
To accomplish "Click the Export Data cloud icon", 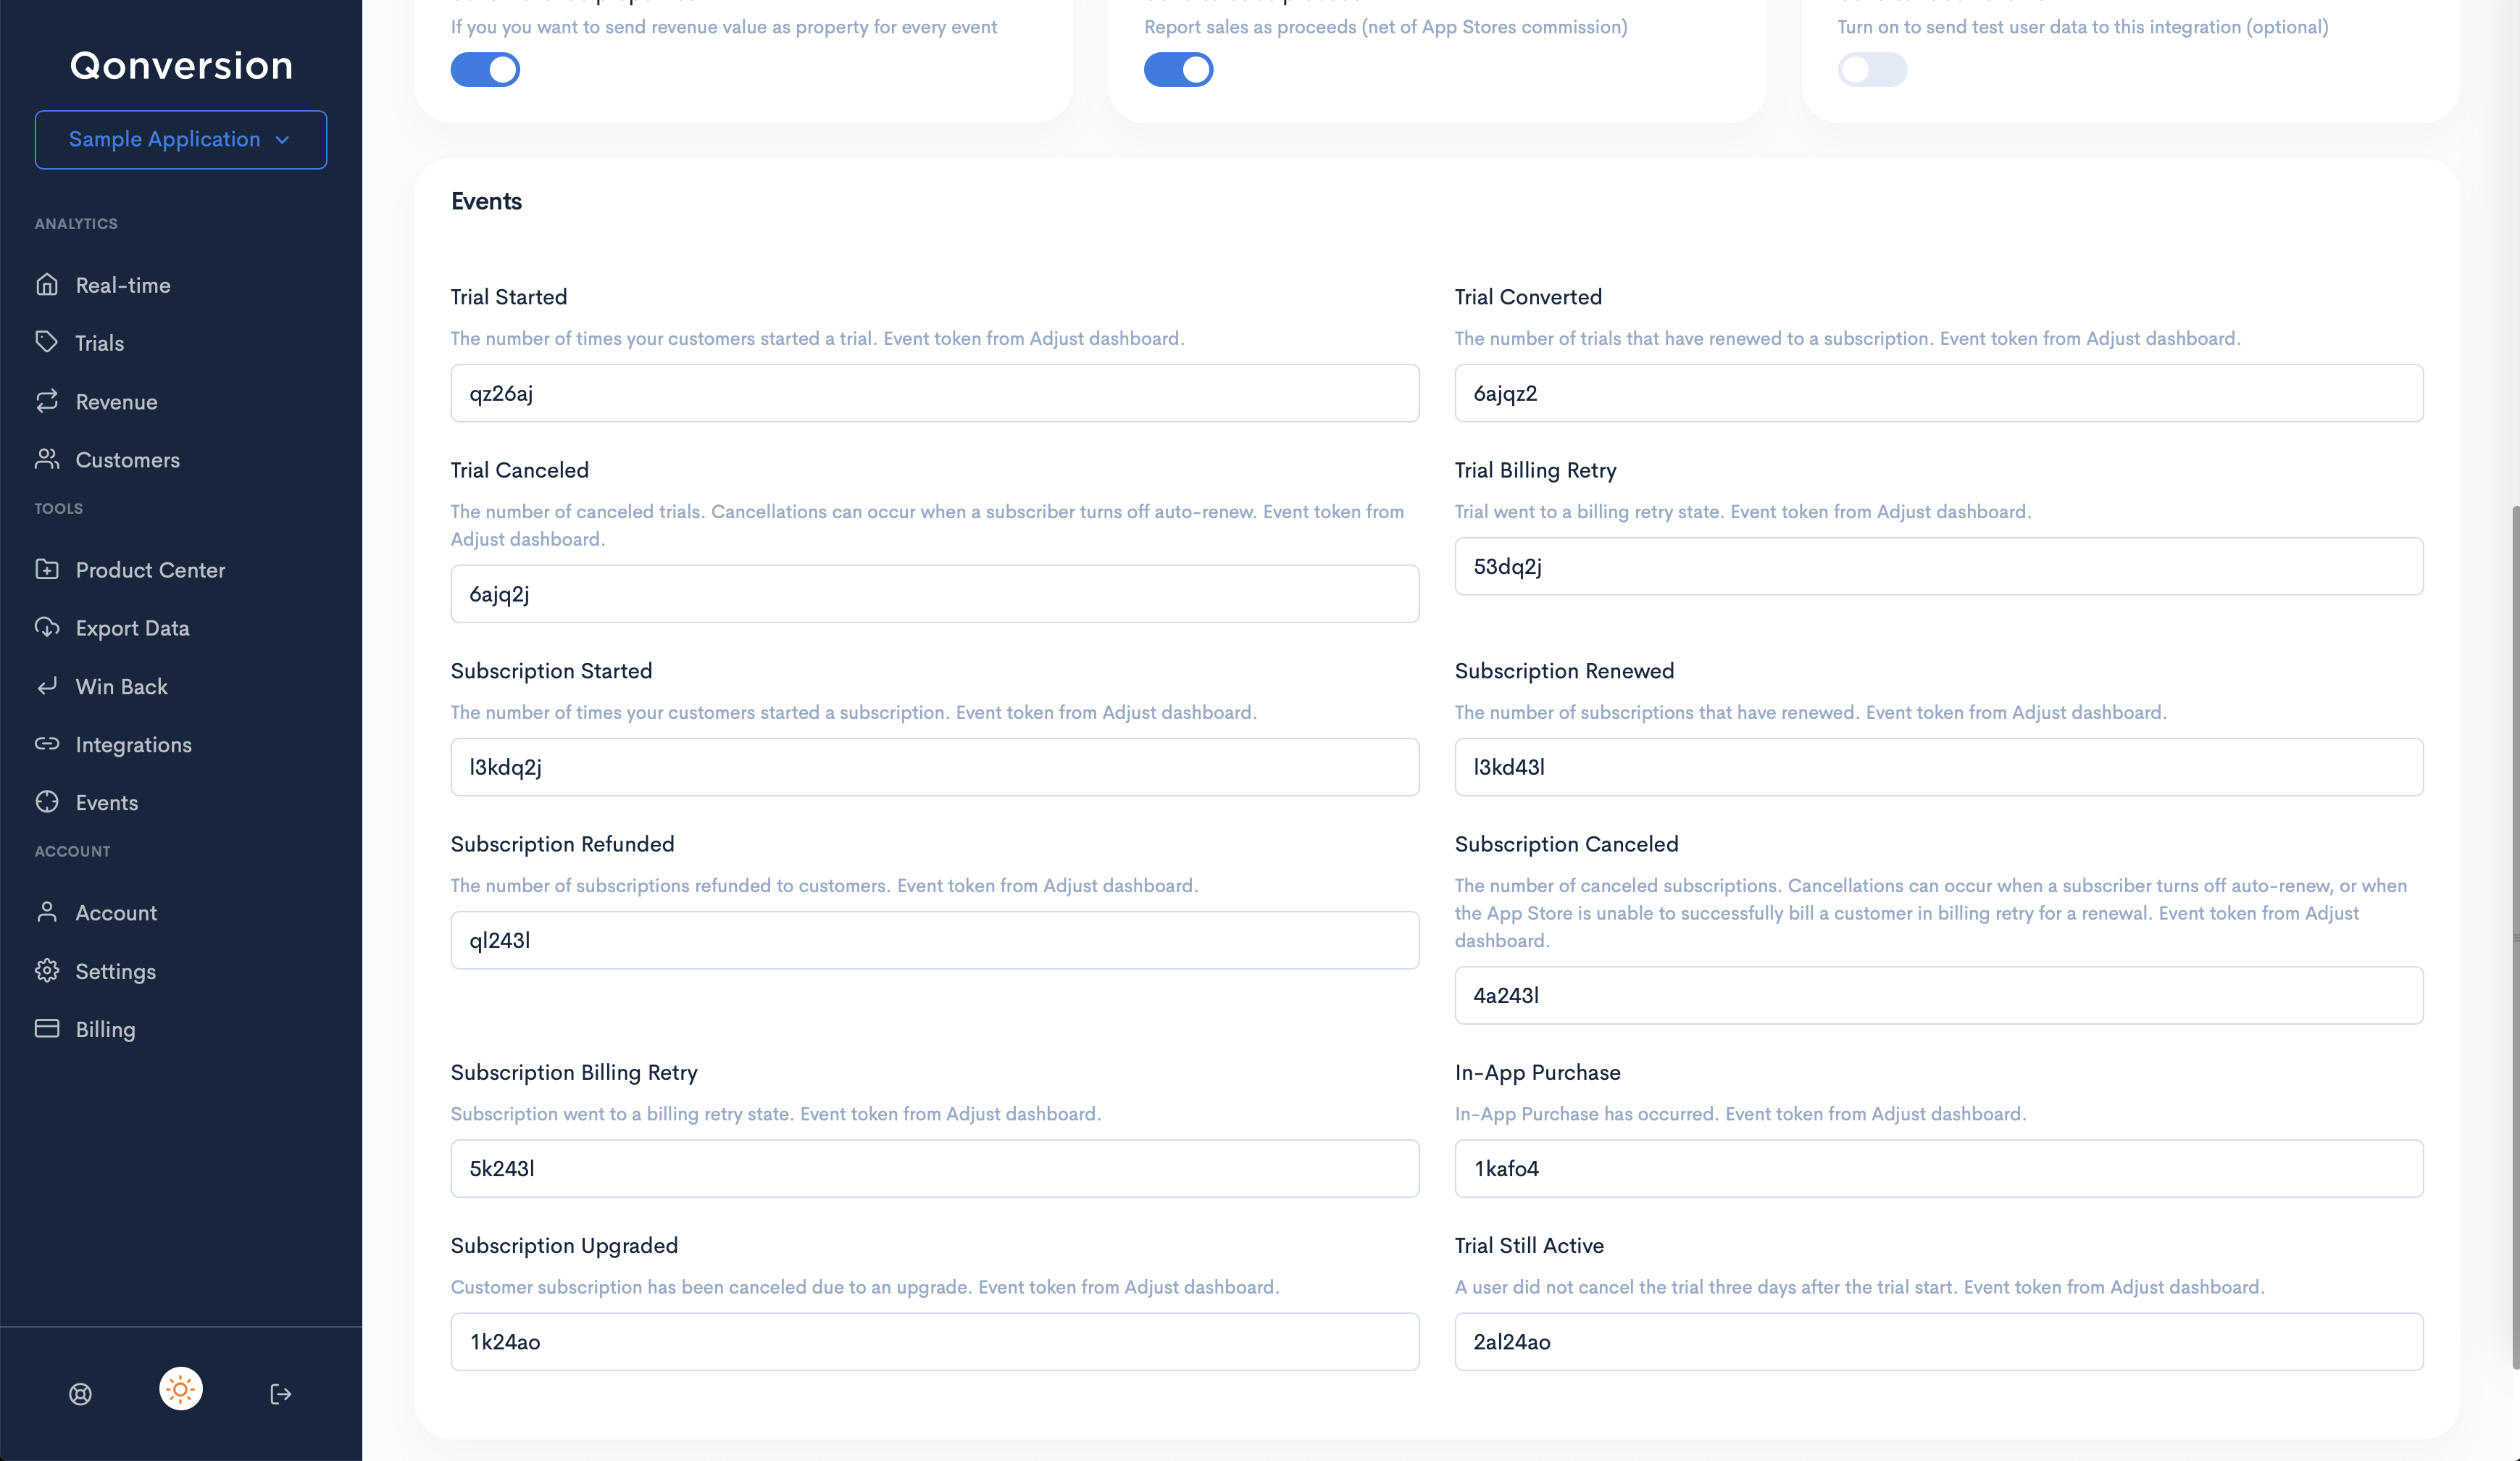I will pyautogui.click(x=47, y=627).
